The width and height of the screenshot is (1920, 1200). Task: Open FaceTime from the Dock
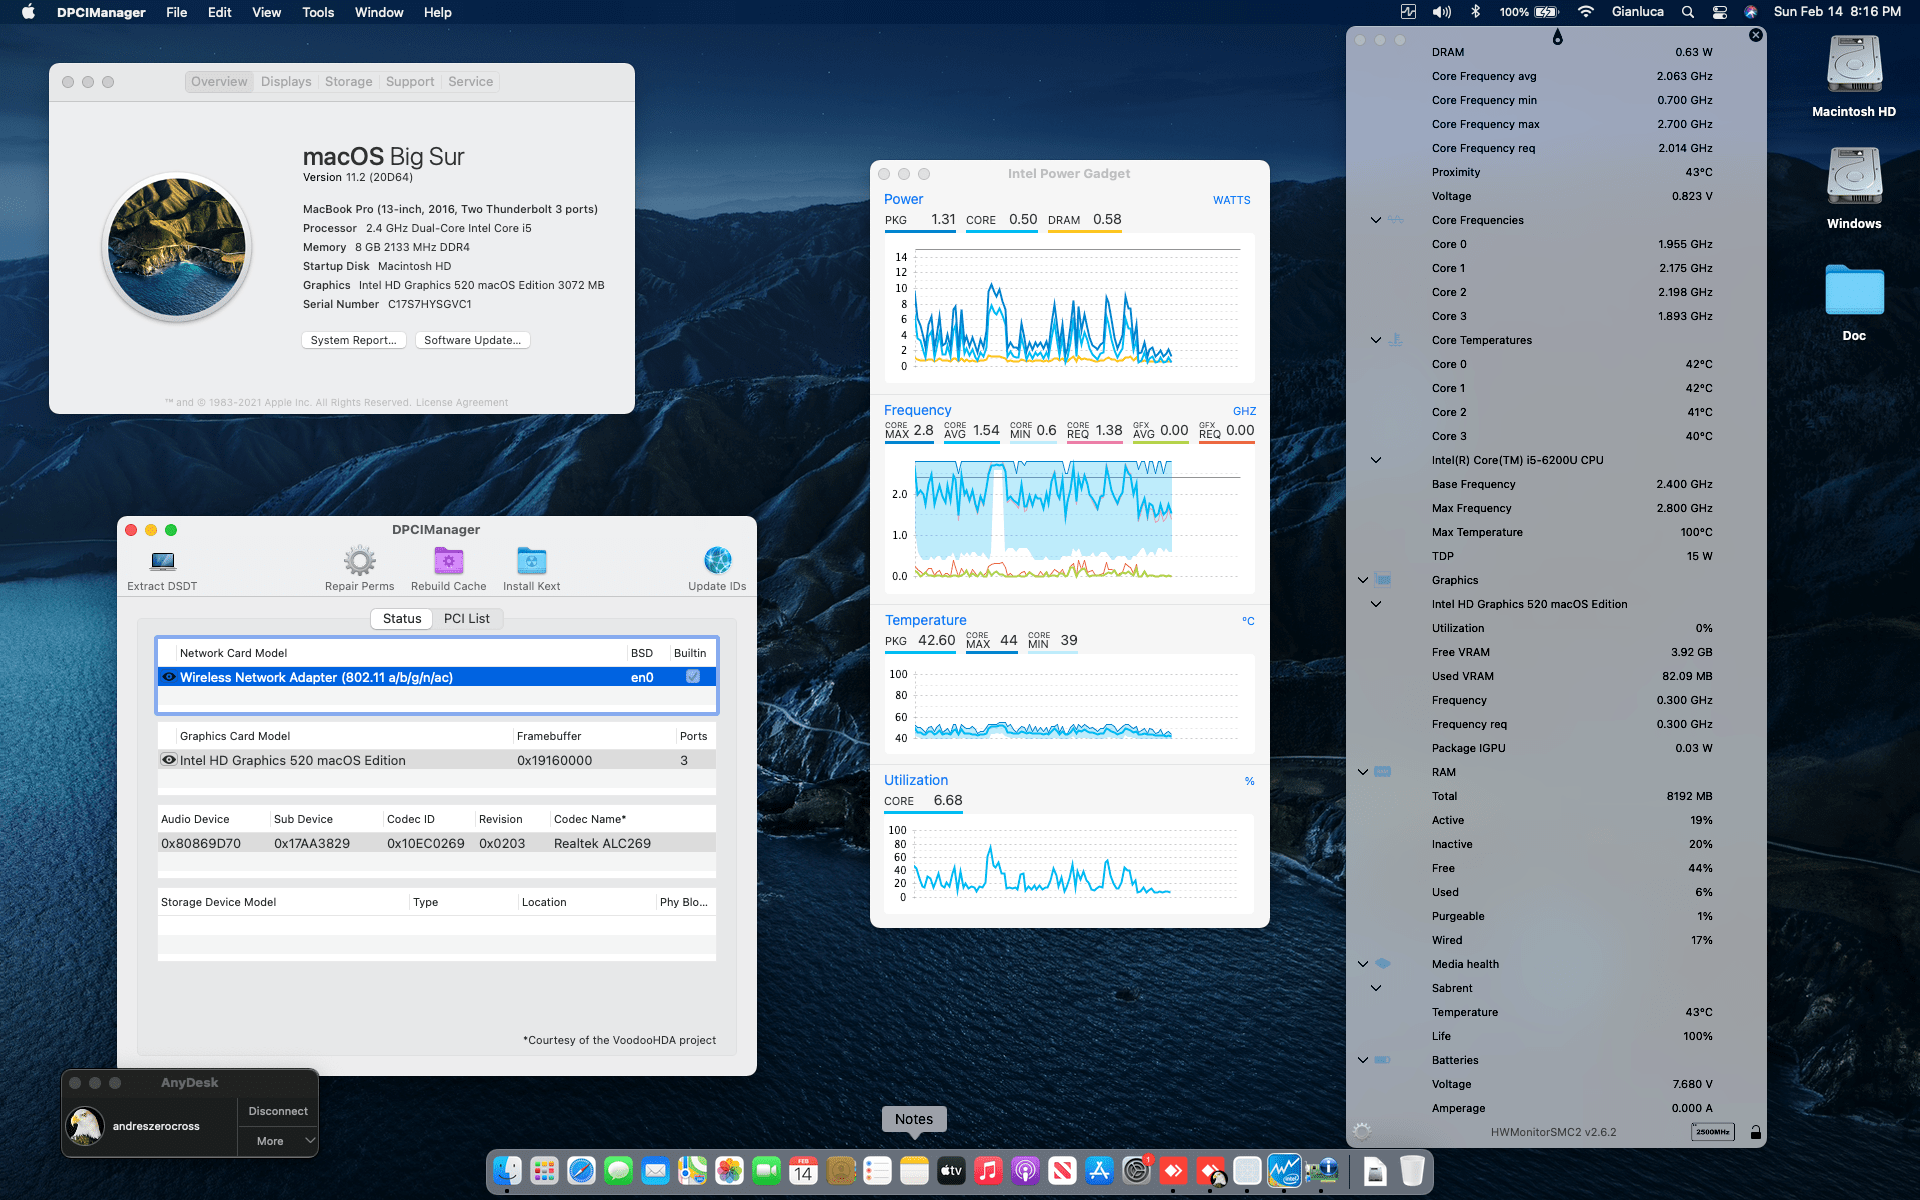(x=767, y=1170)
